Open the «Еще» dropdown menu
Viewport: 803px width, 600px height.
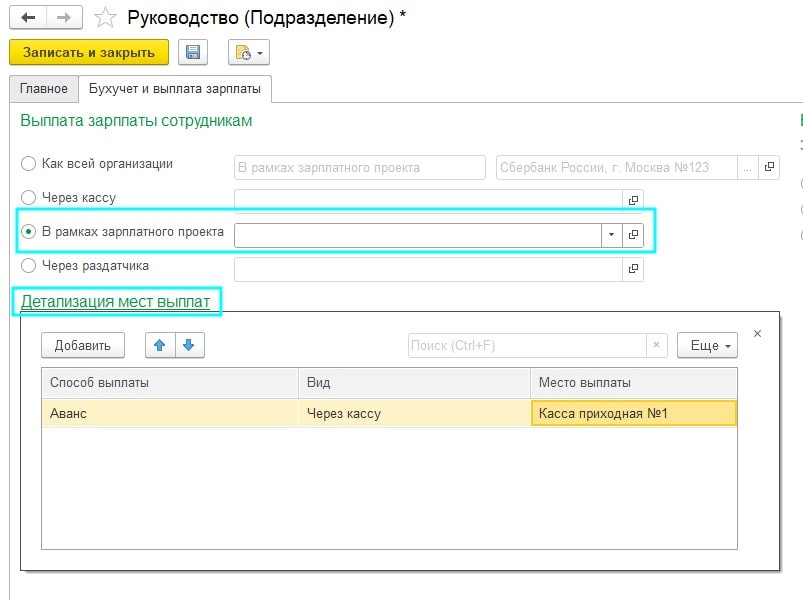point(707,345)
